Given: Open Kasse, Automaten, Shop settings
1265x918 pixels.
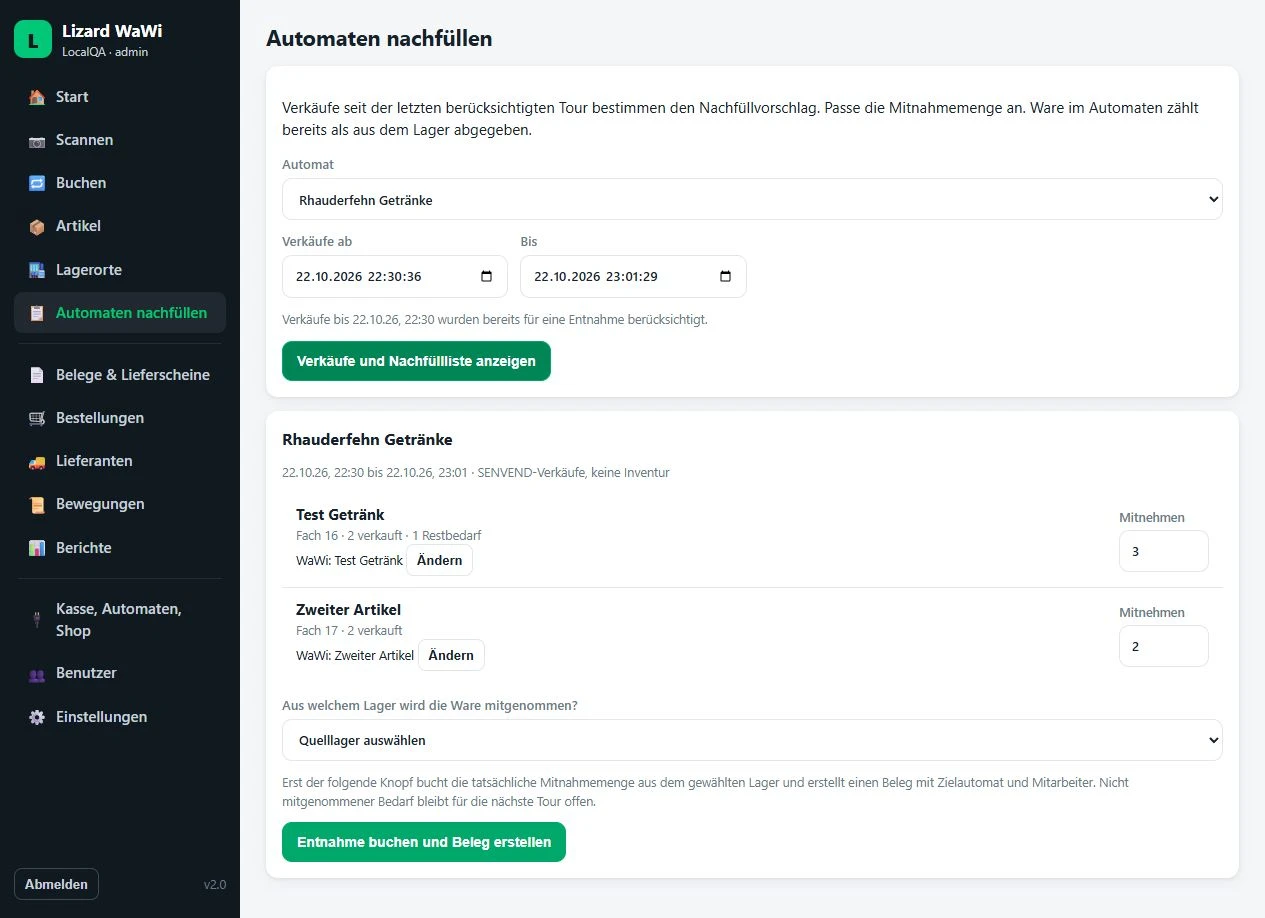Looking at the screenshot, I should pyautogui.click(x=120, y=620).
